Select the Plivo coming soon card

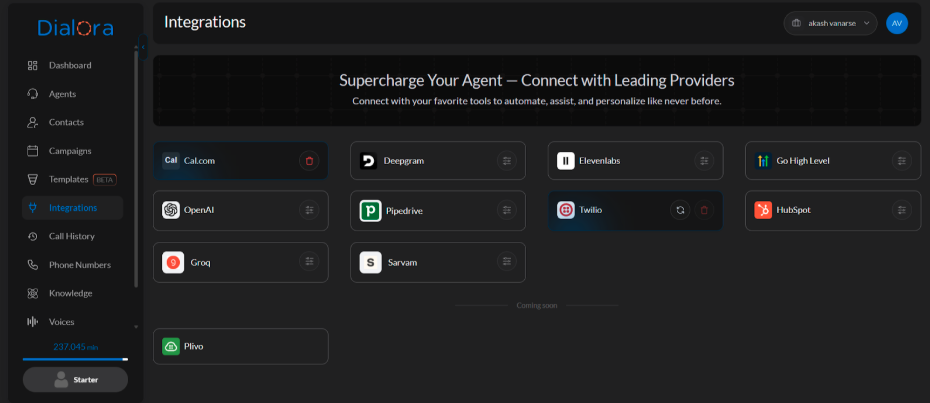click(240, 346)
